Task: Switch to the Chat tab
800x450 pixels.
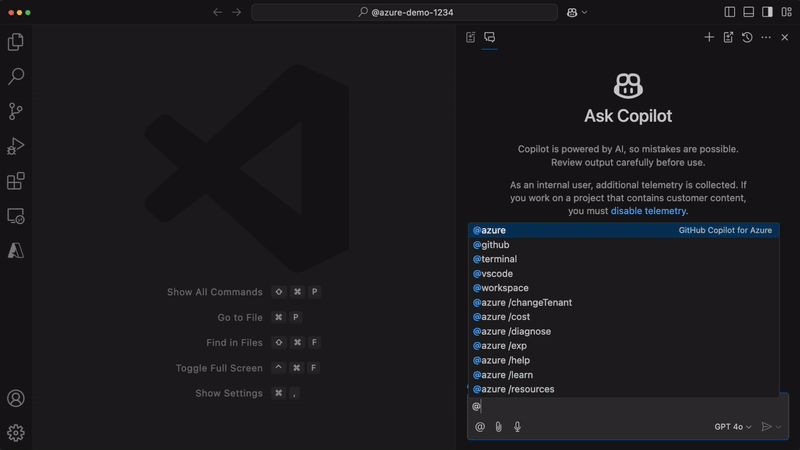Action: [x=489, y=37]
